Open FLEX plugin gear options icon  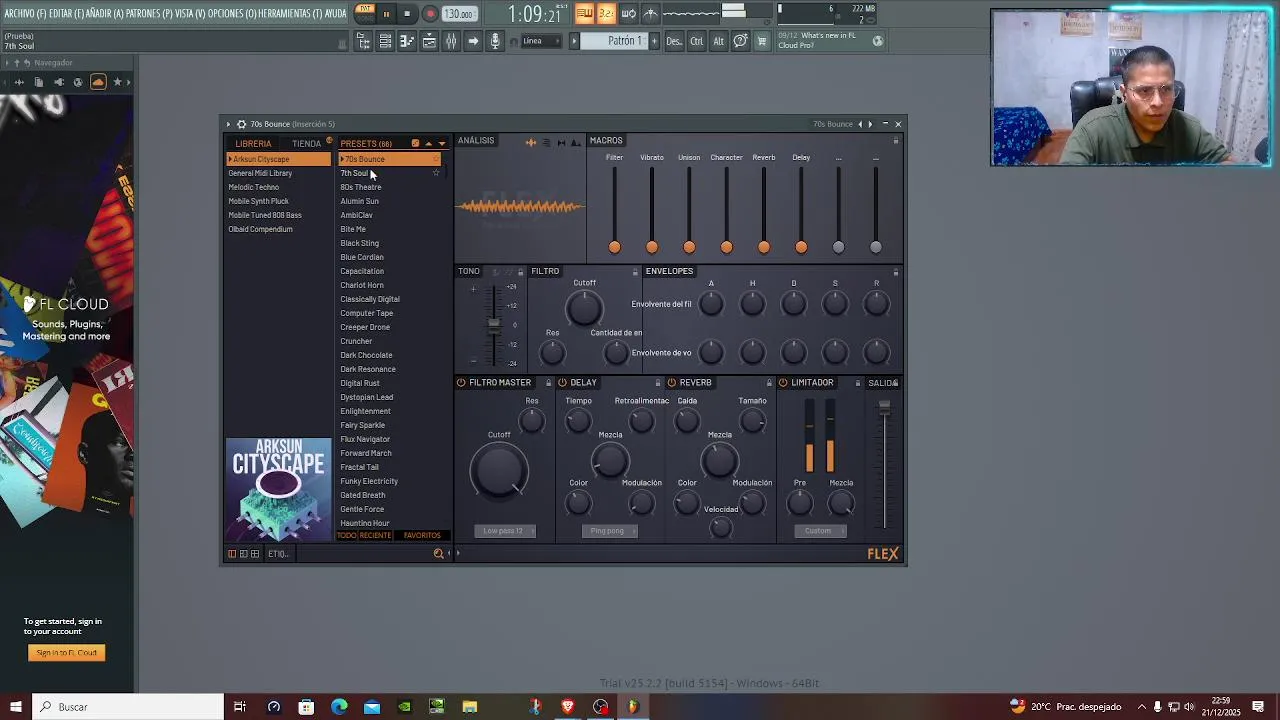coord(241,124)
